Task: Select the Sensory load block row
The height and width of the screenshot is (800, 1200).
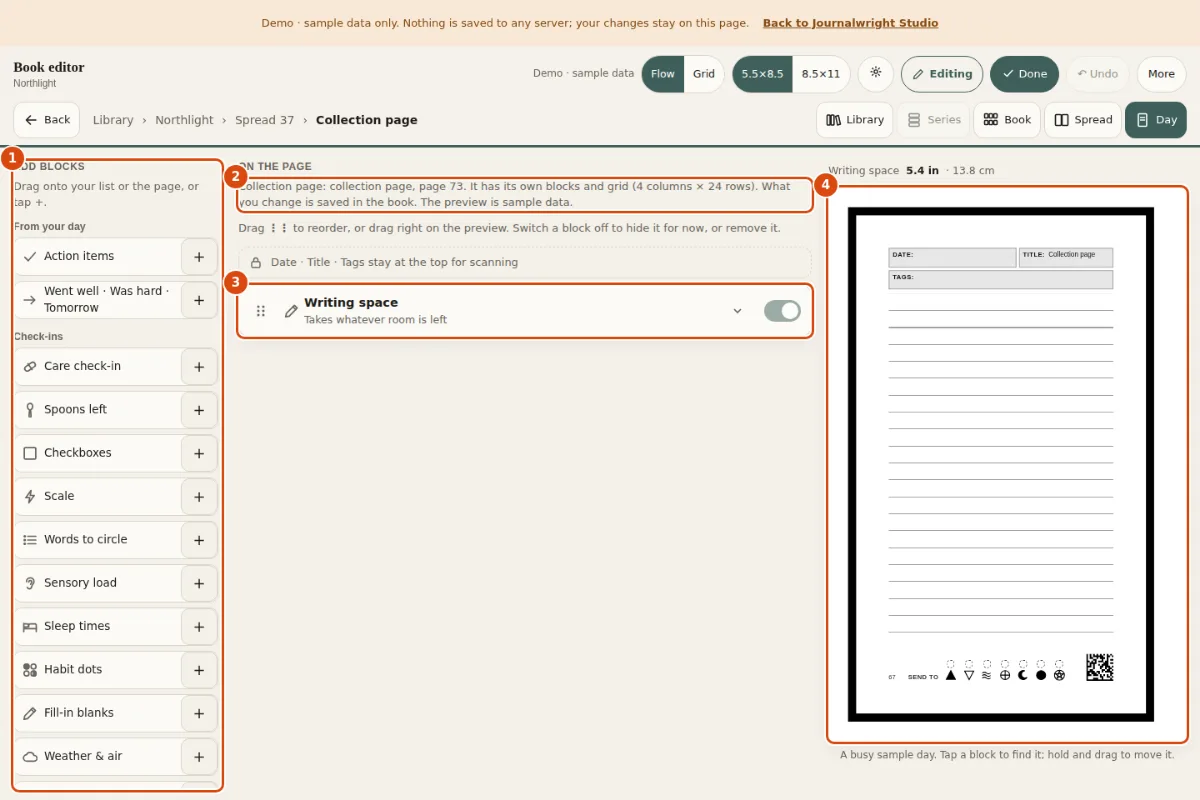Action: click(98, 582)
